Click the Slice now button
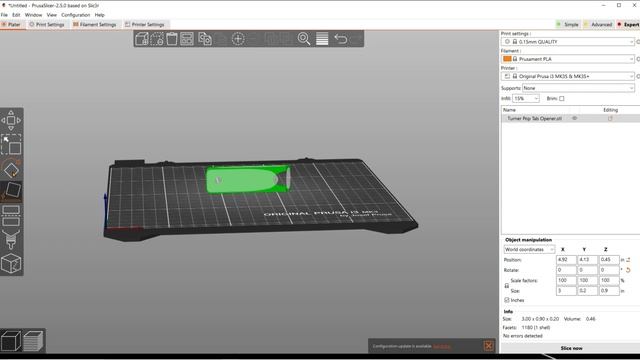This screenshot has width=640, height=360. (x=571, y=348)
